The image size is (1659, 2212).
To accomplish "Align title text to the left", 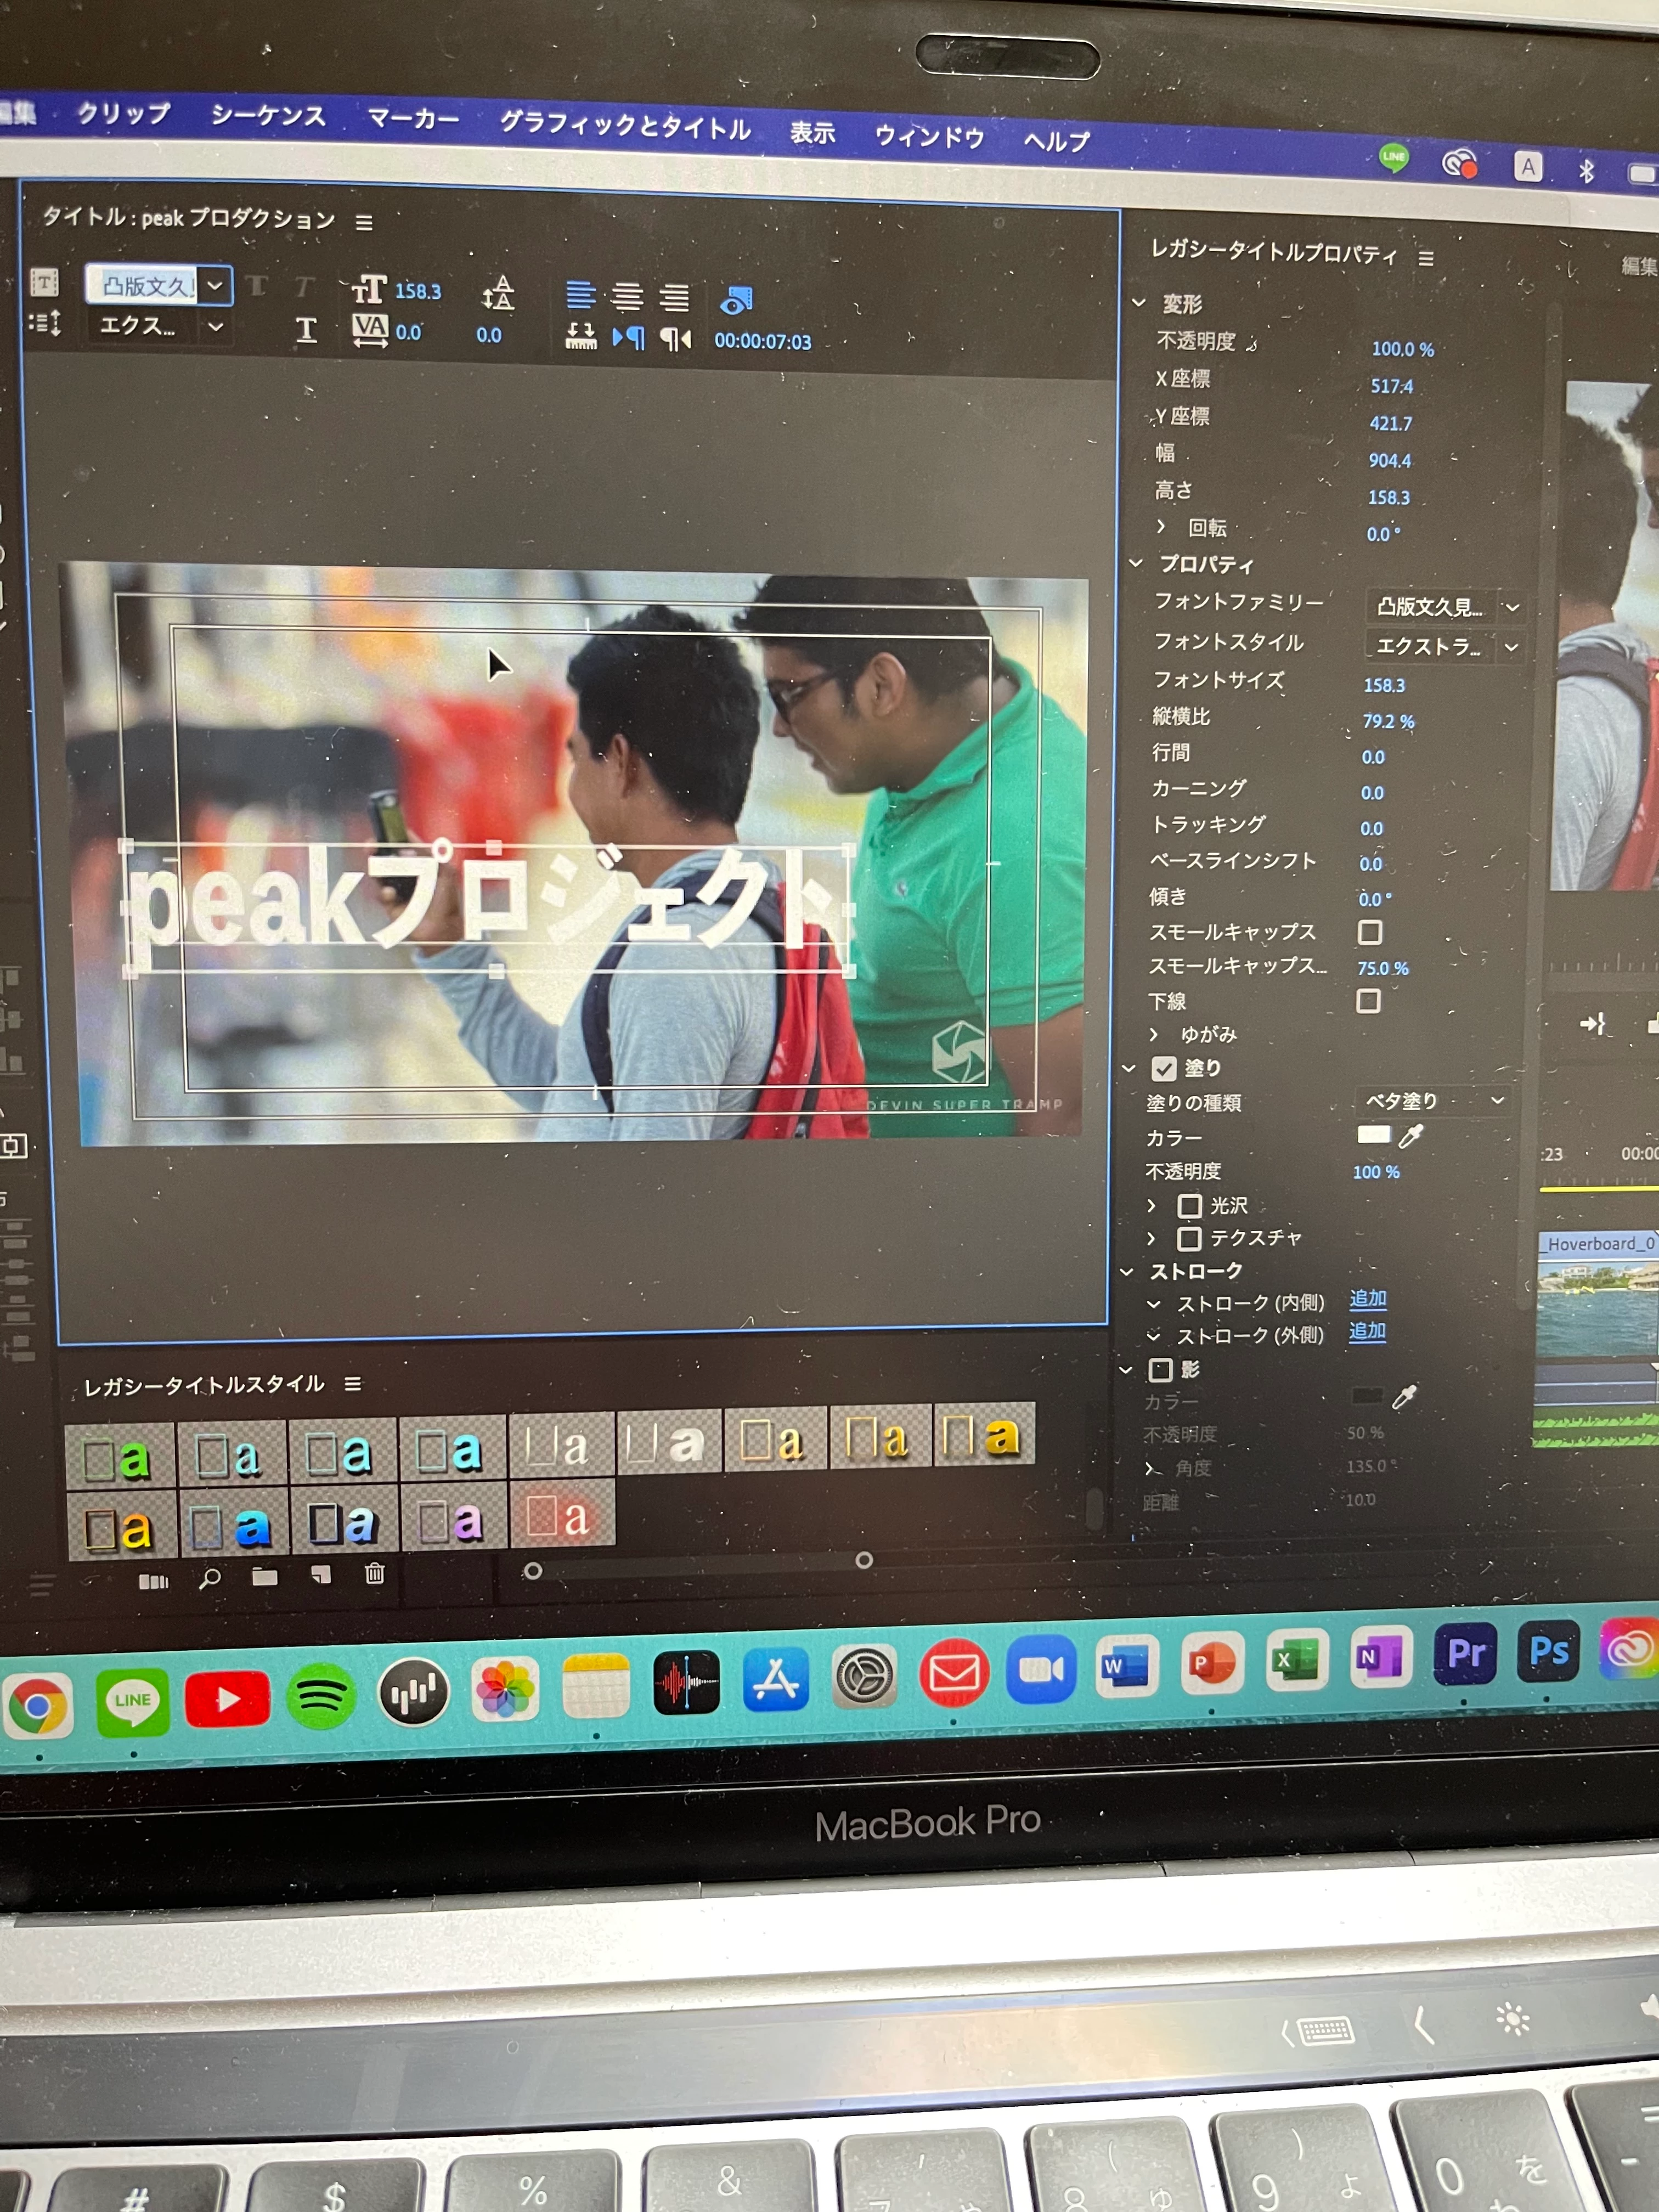I will tap(580, 294).
